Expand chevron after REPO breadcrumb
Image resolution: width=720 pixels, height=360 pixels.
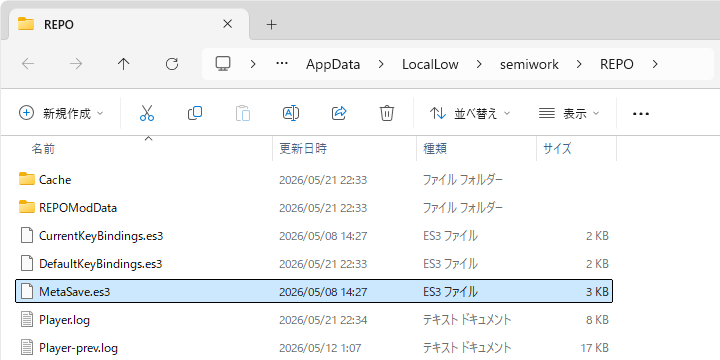point(654,64)
